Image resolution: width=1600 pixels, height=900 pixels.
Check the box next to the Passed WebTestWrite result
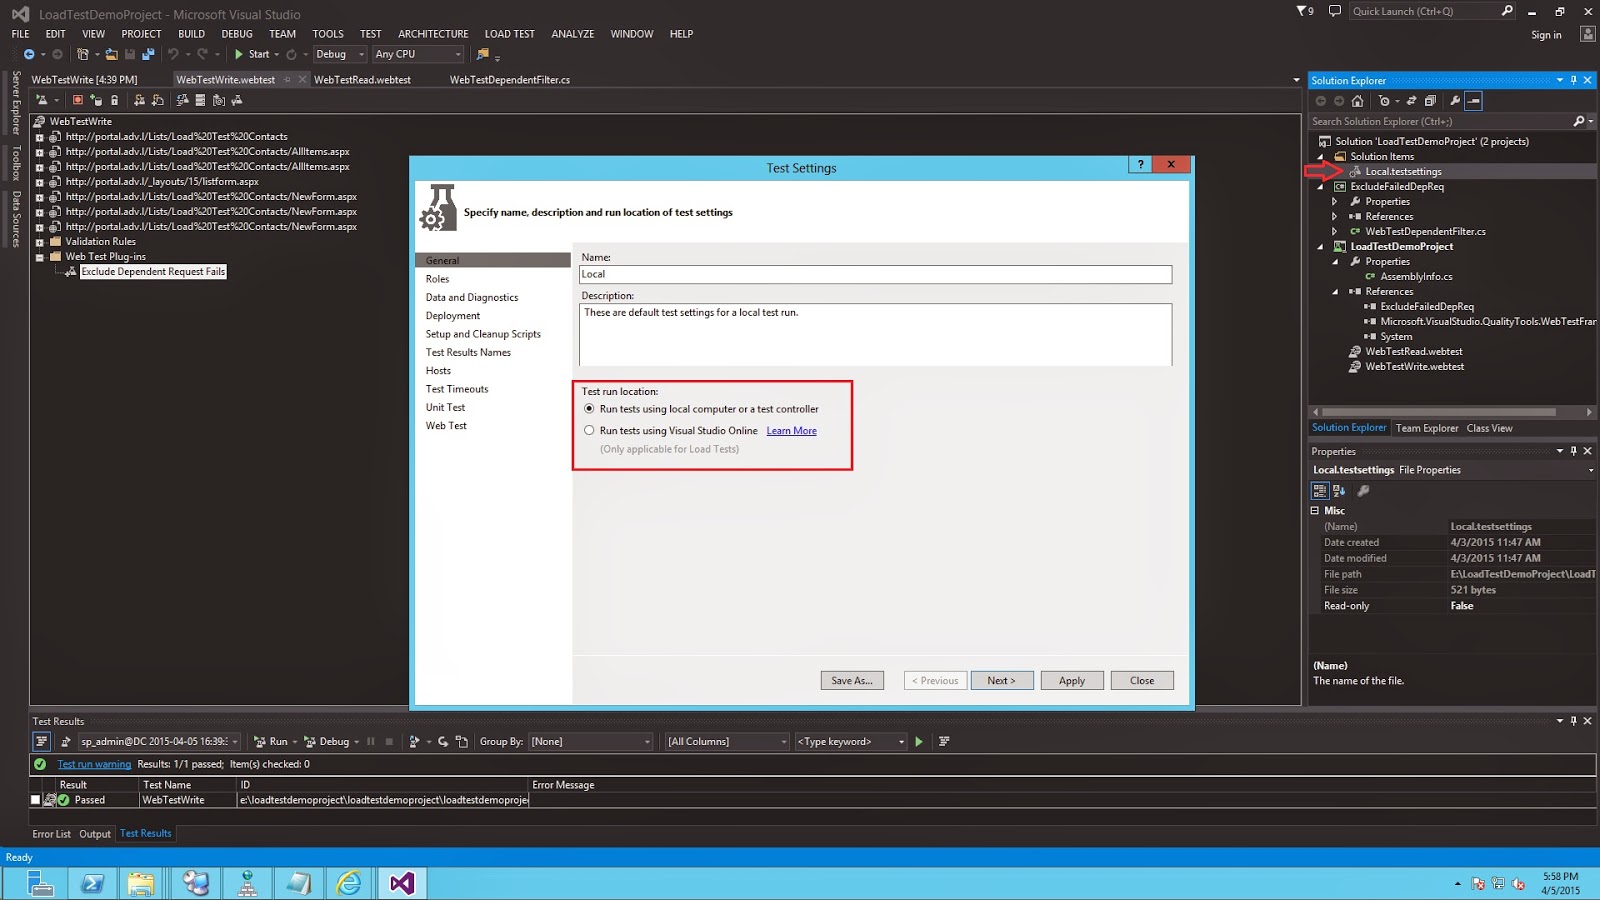point(36,800)
